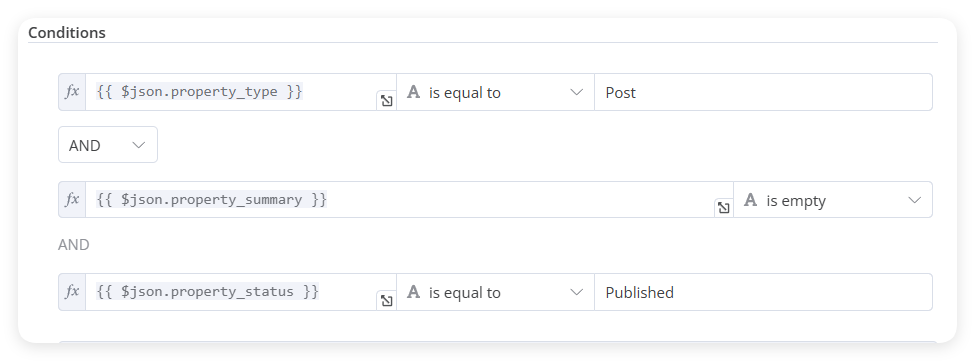Click the Conditions section header
Image resolution: width=975 pixels, height=361 pixels.
[67, 32]
